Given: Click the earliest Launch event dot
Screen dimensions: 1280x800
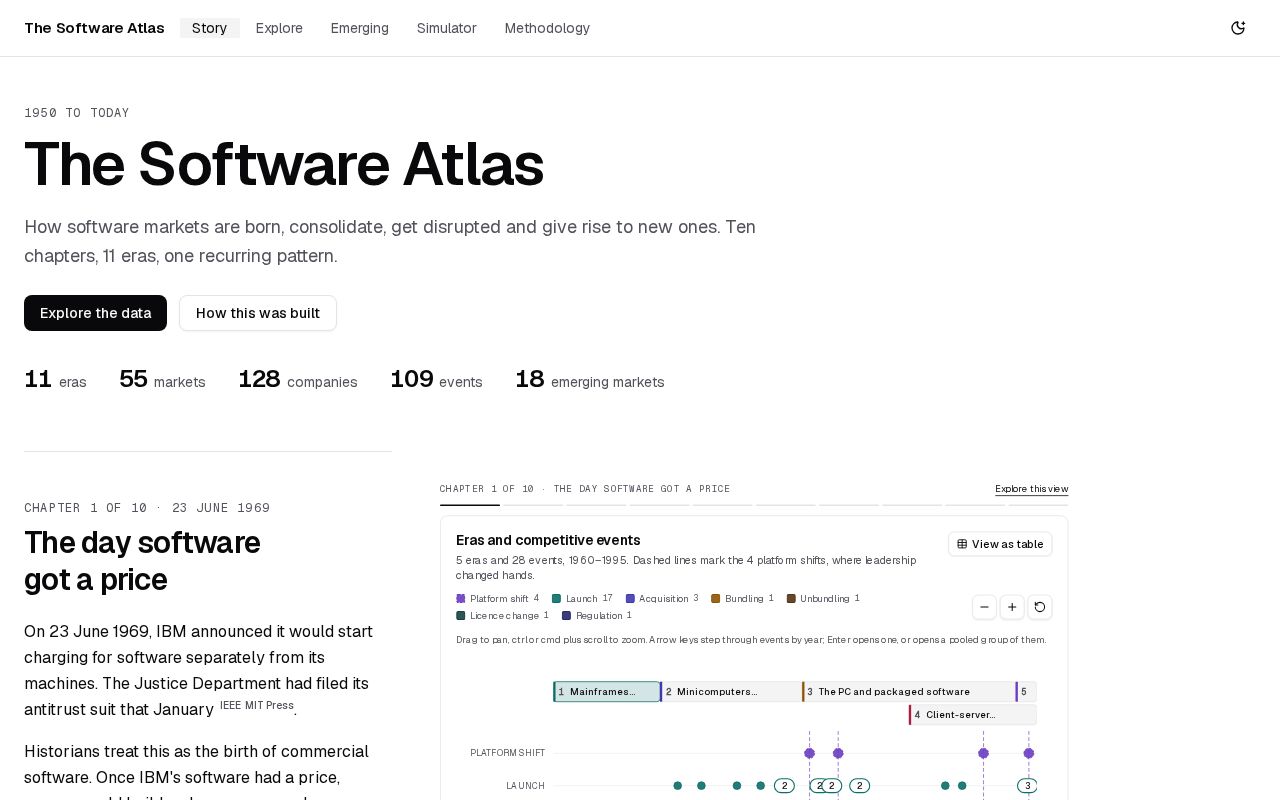Looking at the screenshot, I should 678,786.
